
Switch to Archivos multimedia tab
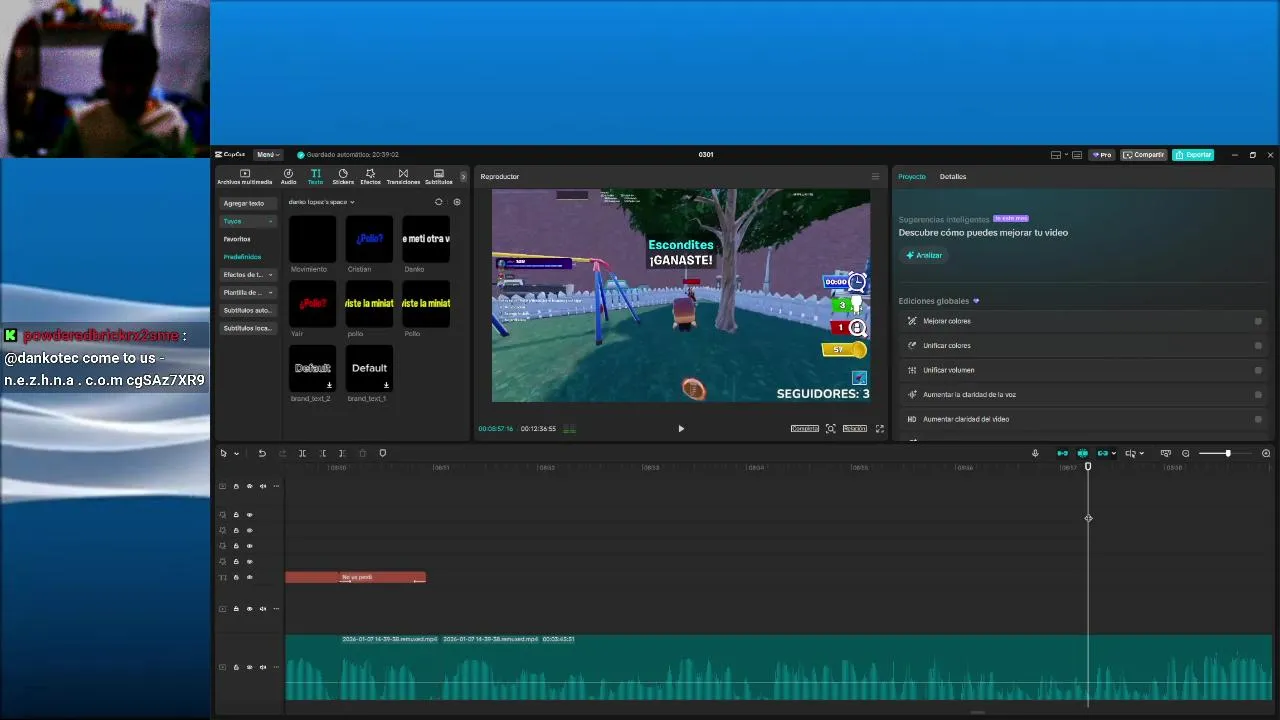point(244,177)
